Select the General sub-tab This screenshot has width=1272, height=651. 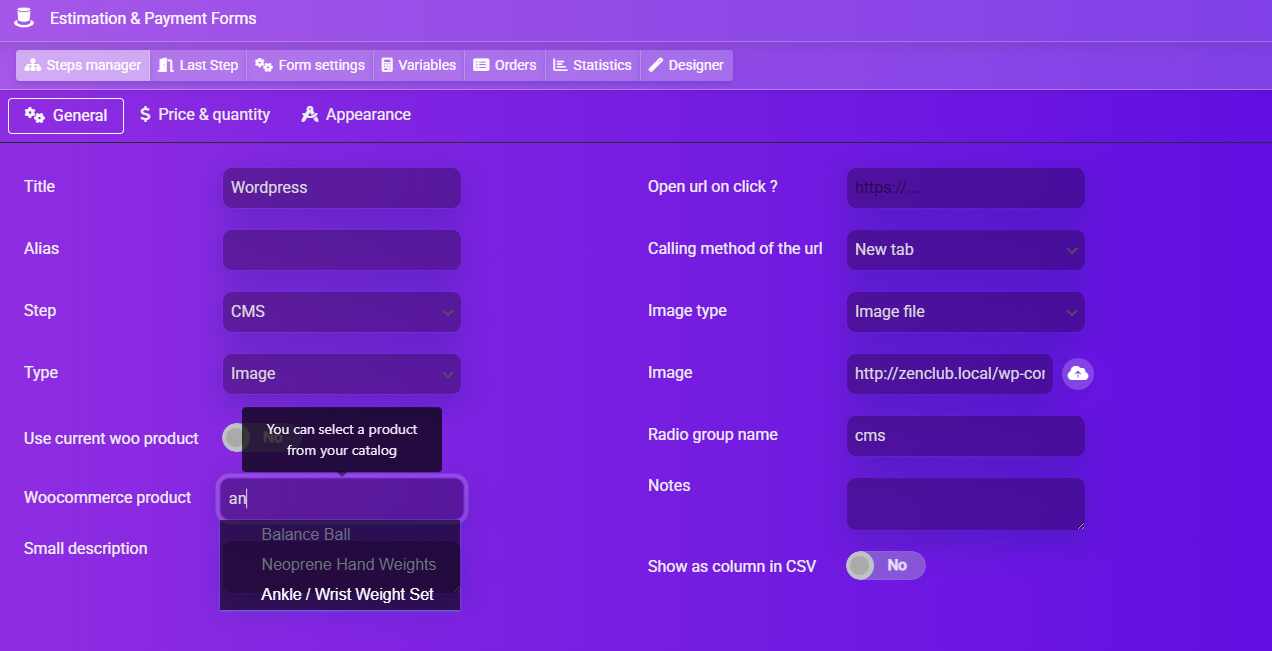(x=66, y=115)
